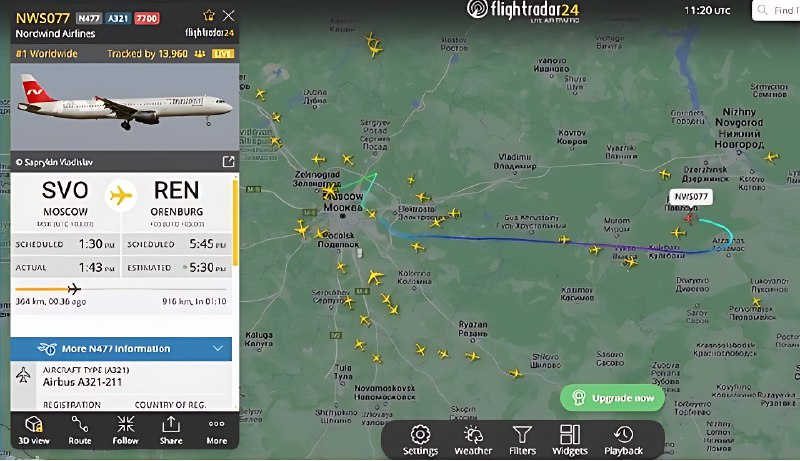Open map Settings gear
This screenshot has height=461, width=800.
pyautogui.click(x=420, y=440)
